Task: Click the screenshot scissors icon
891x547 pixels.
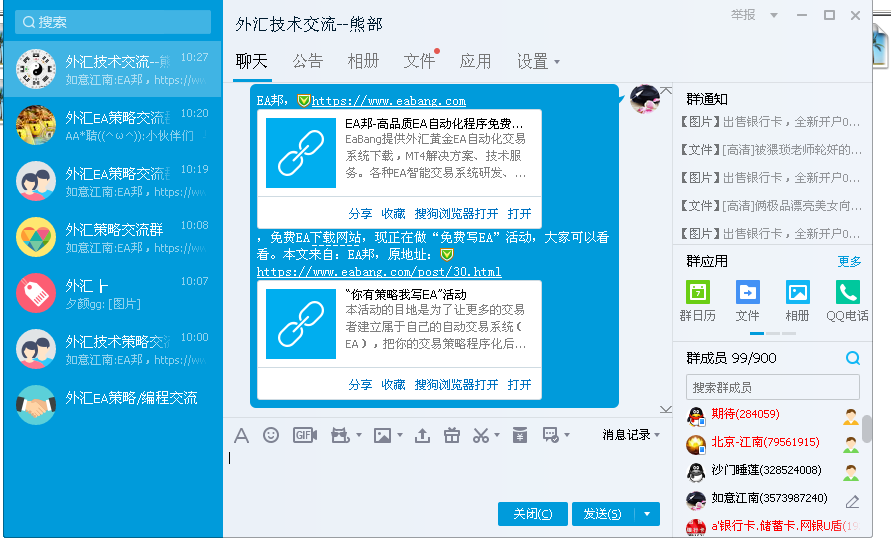Action: pyautogui.click(x=481, y=435)
